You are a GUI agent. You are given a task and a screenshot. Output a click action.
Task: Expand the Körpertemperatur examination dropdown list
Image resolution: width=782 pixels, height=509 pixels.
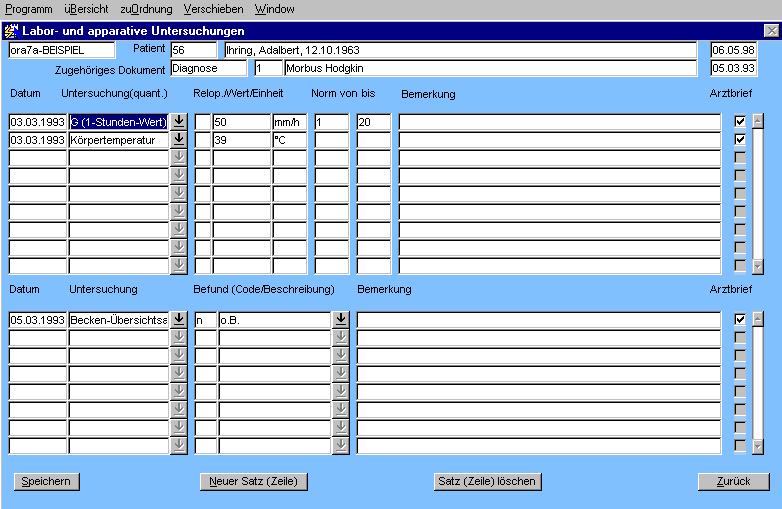pos(179,140)
